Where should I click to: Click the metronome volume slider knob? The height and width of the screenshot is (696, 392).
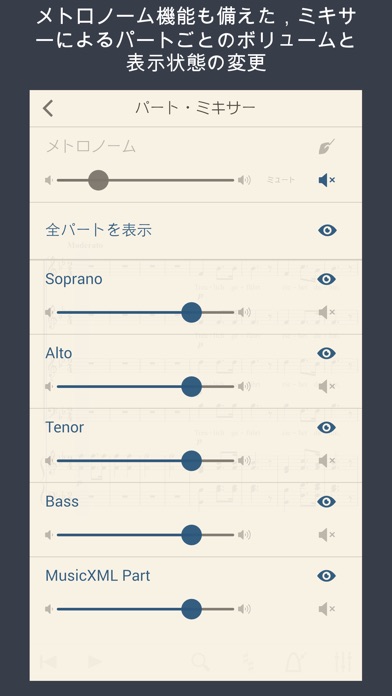click(98, 180)
